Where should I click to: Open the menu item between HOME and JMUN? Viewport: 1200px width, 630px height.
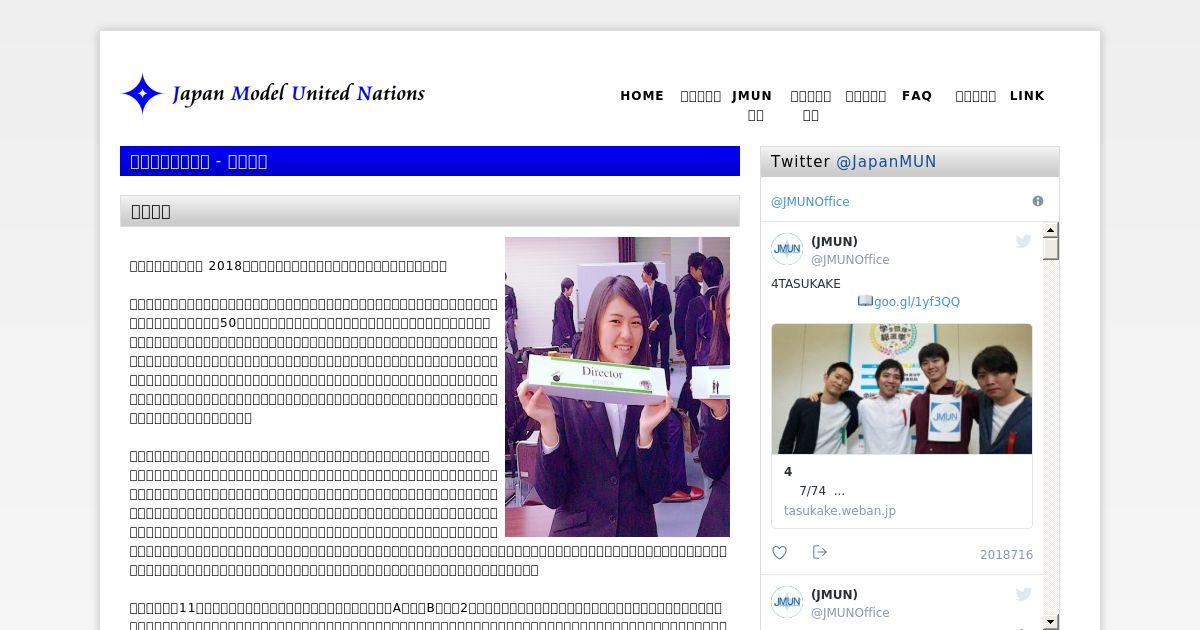pos(701,96)
